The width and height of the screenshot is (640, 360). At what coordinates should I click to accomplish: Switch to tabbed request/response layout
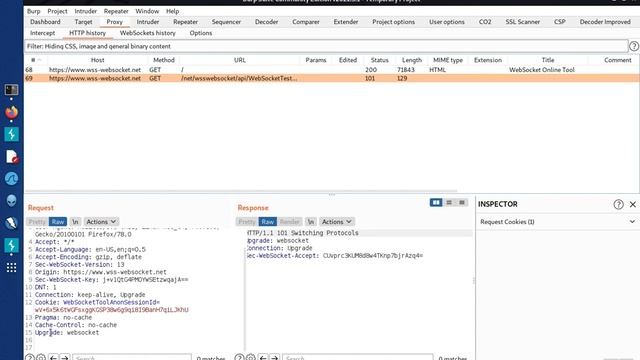[x=462, y=202]
